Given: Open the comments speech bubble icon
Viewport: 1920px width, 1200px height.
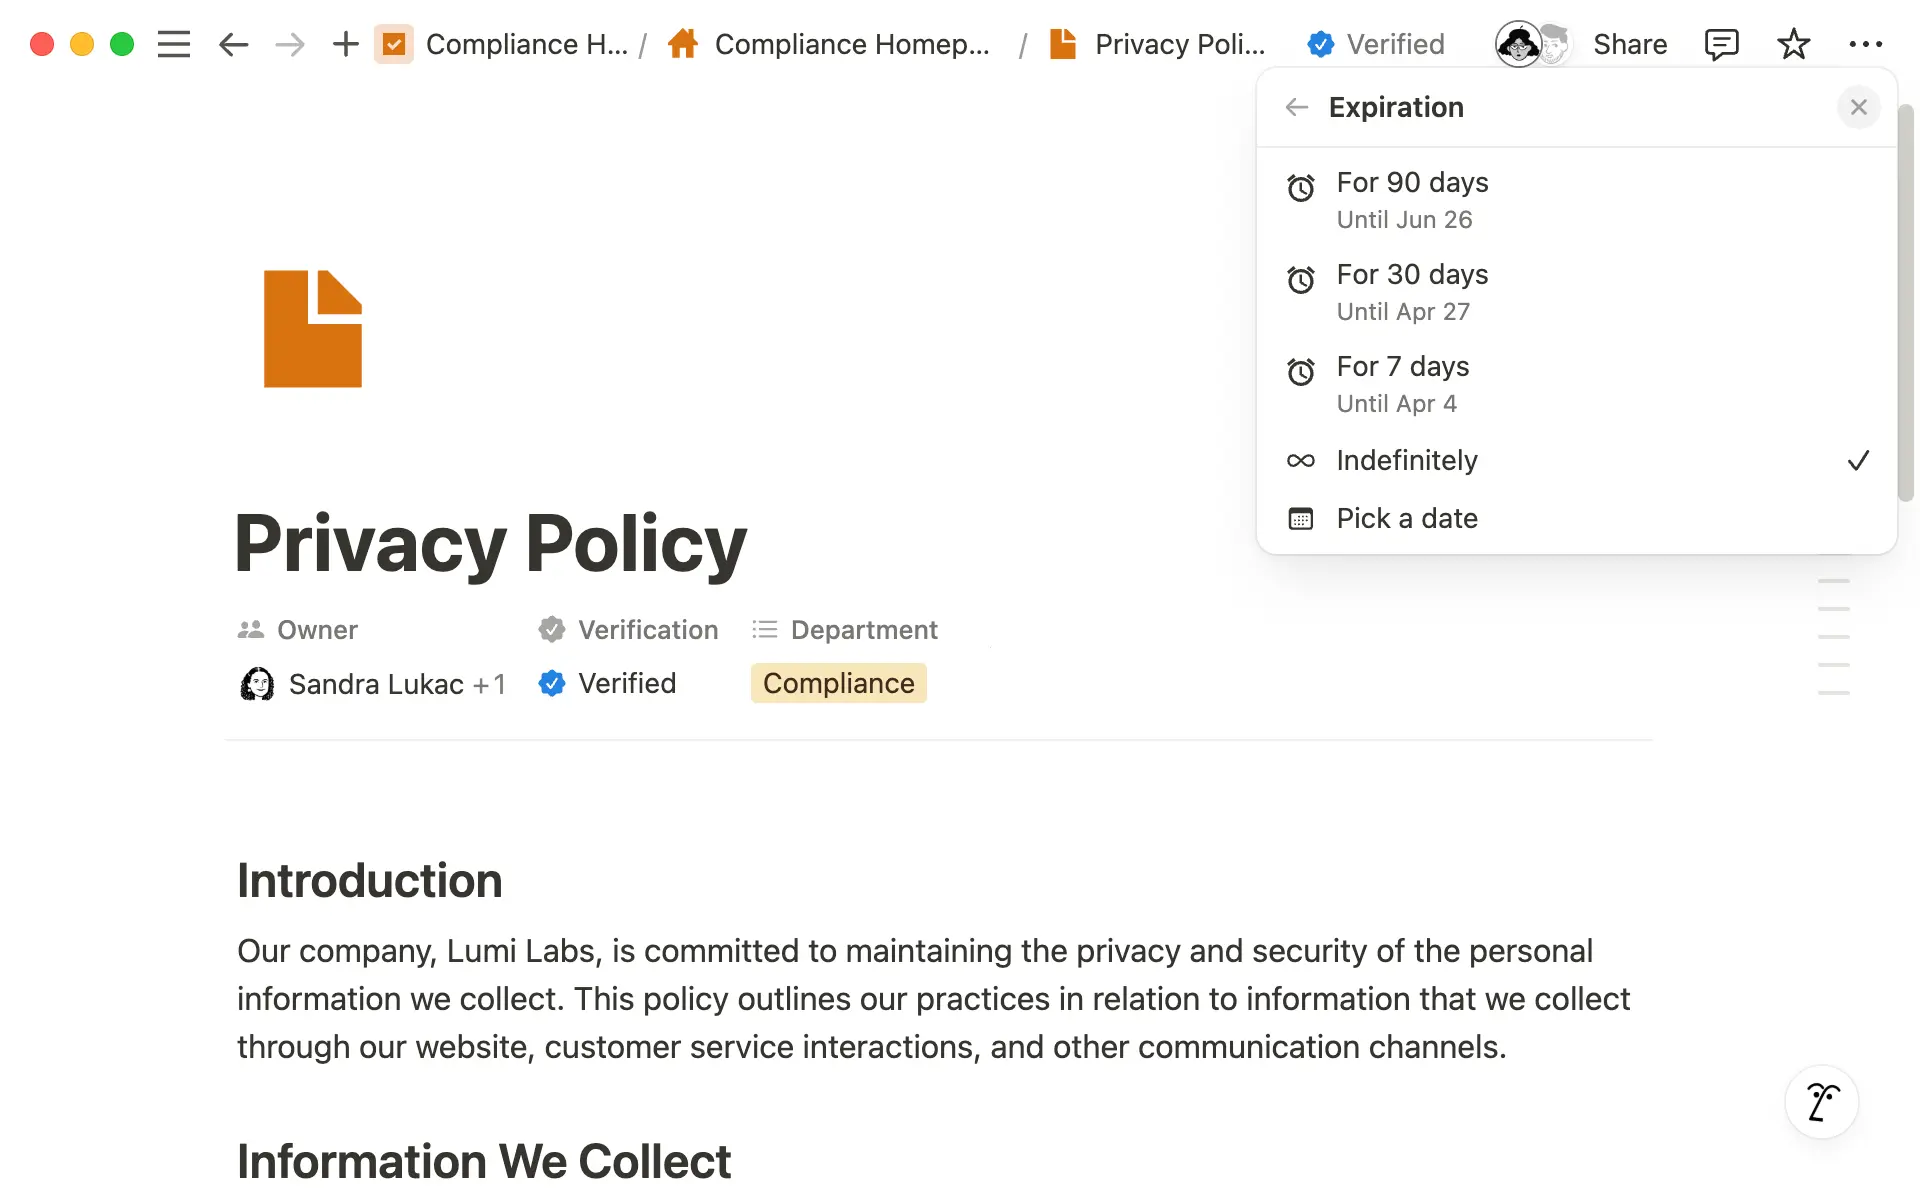Looking at the screenshot, I should click(x=1721, y=44).
